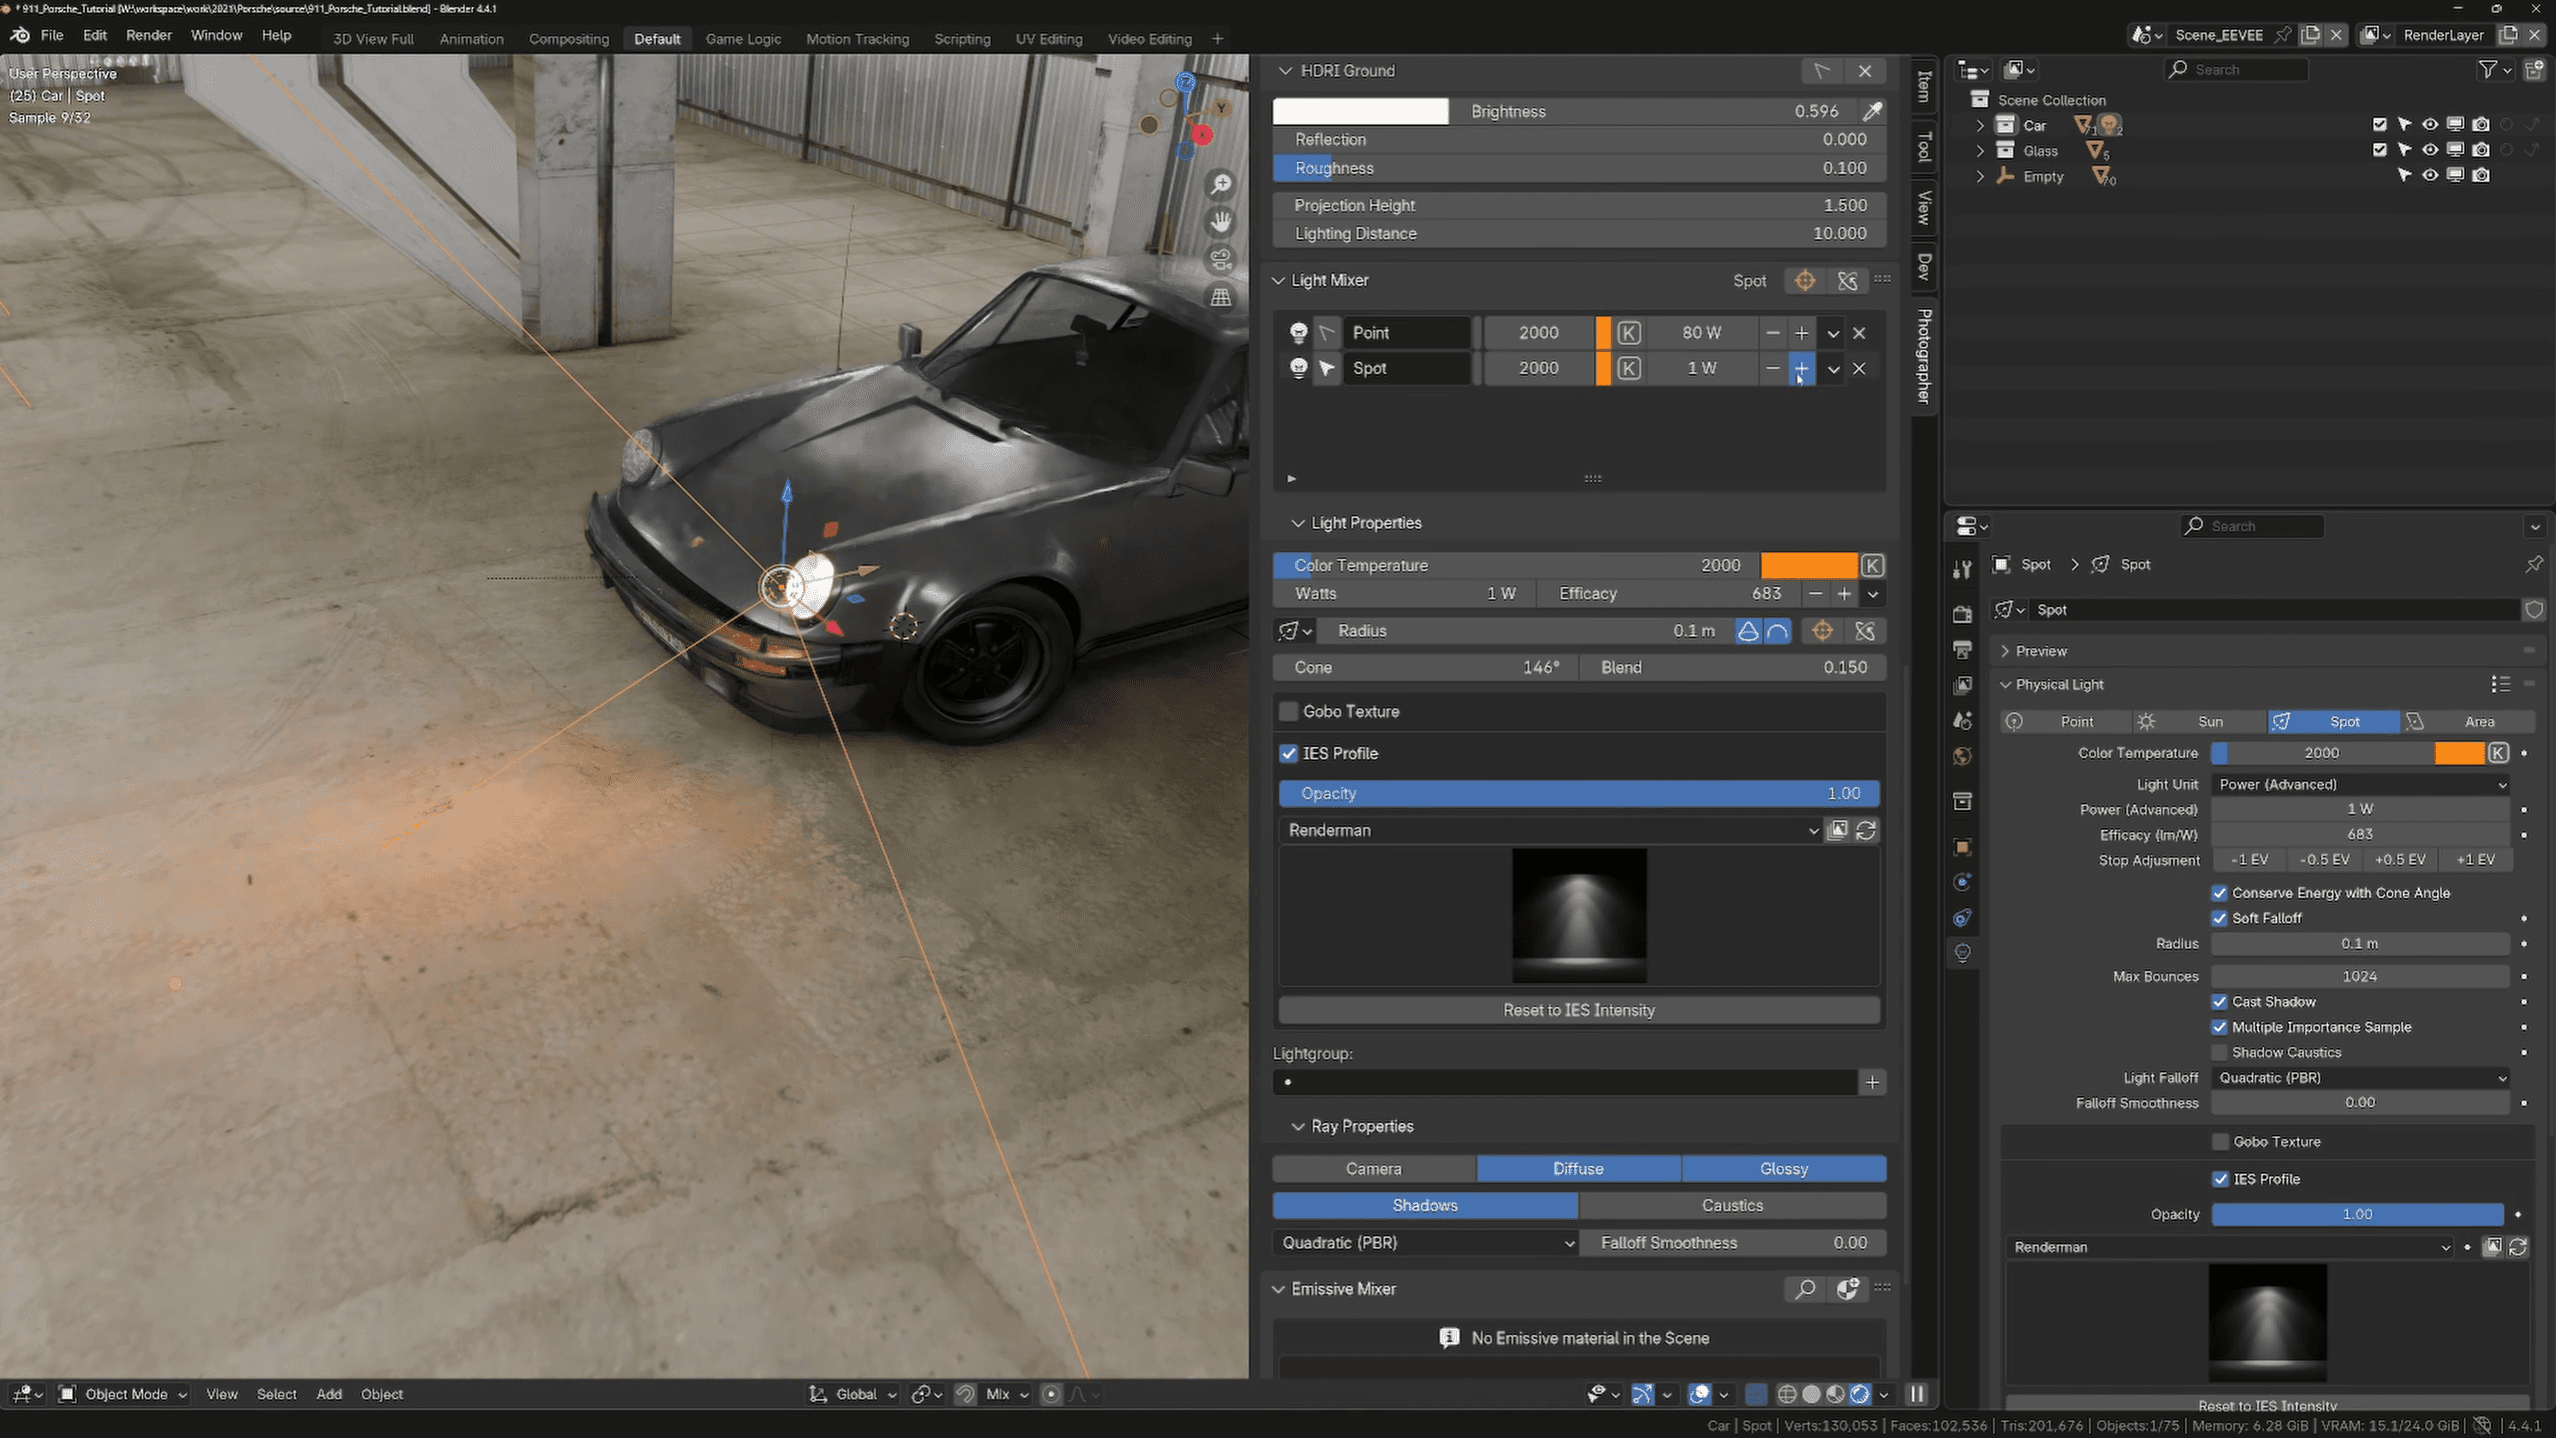2556x1438 pixels.
Task: Click the IES profile preview thumbnail
Action: click(x=1578, y=915)
